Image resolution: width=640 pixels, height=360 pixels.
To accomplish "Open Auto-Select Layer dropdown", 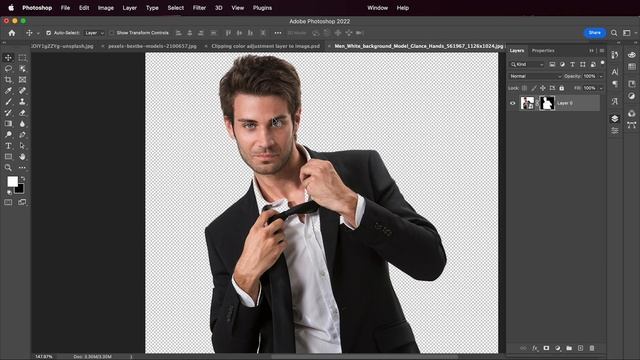I will 94,33.
